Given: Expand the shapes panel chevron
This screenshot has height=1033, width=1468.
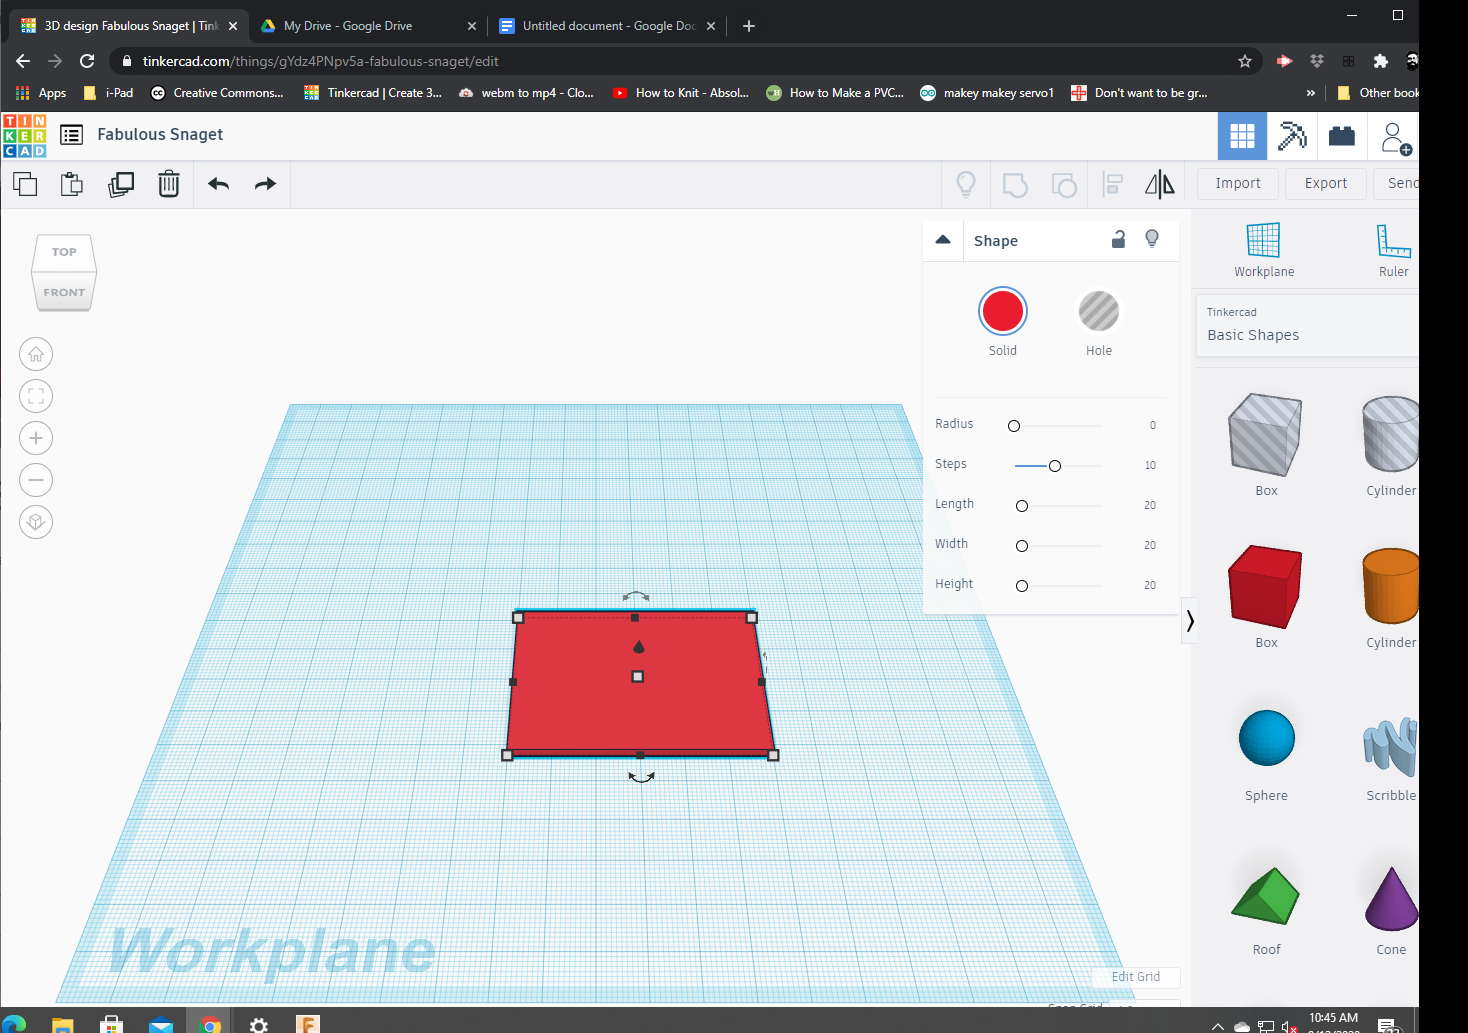Looking at the screenshot, I should pos(1189,620).
